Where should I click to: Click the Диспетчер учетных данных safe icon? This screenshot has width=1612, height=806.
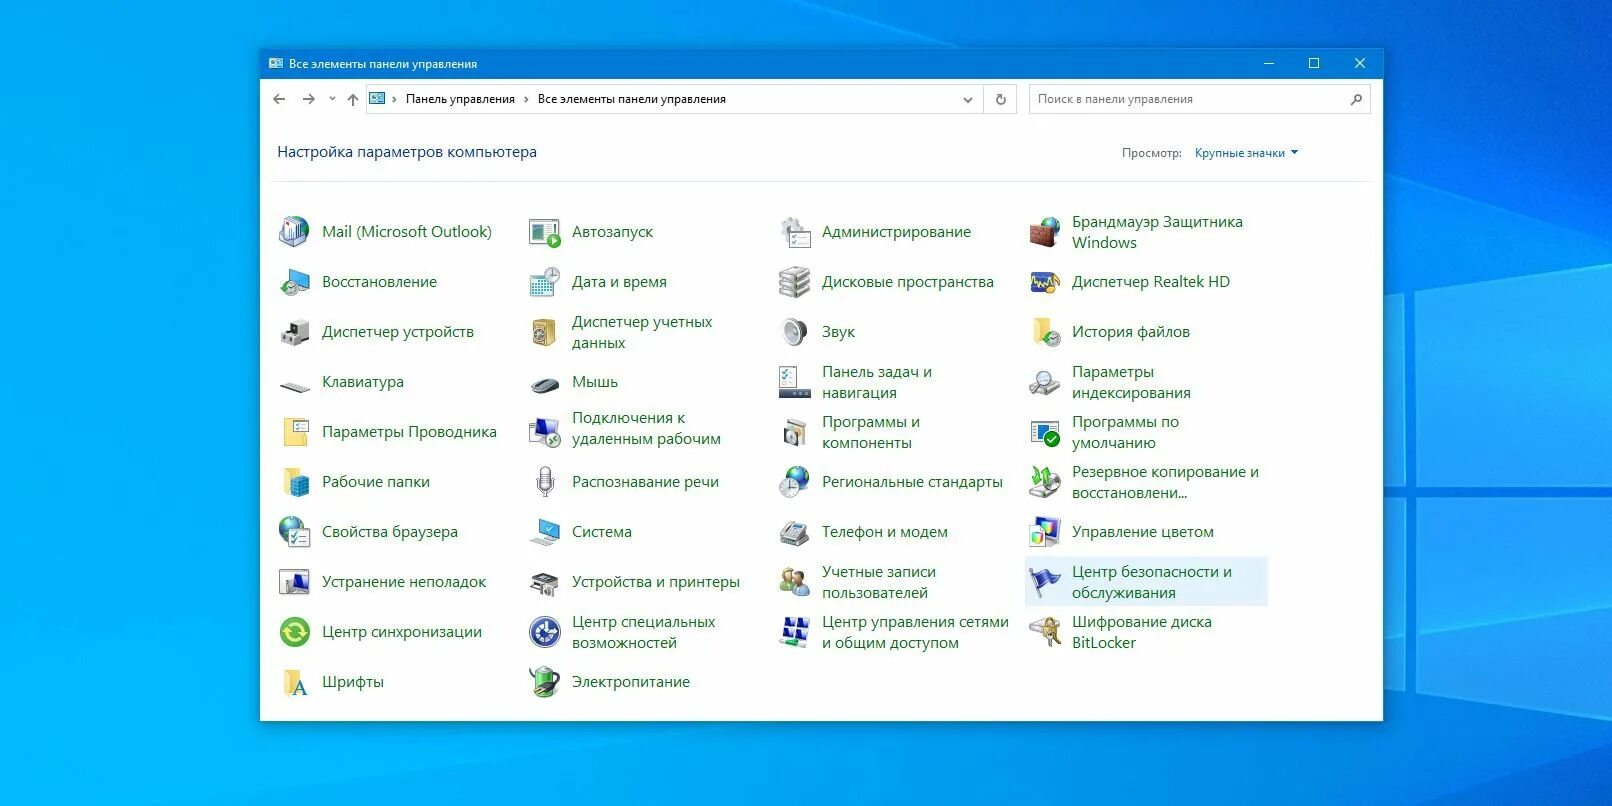[x=544, y=332]
